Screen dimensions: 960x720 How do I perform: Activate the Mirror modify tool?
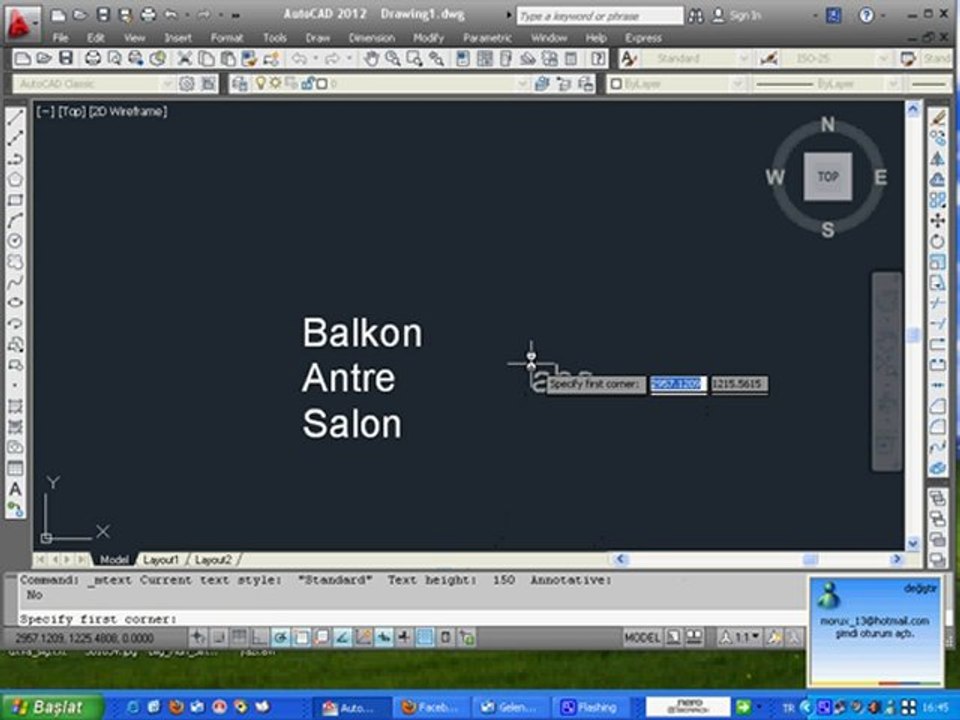[x=937, y=159]
